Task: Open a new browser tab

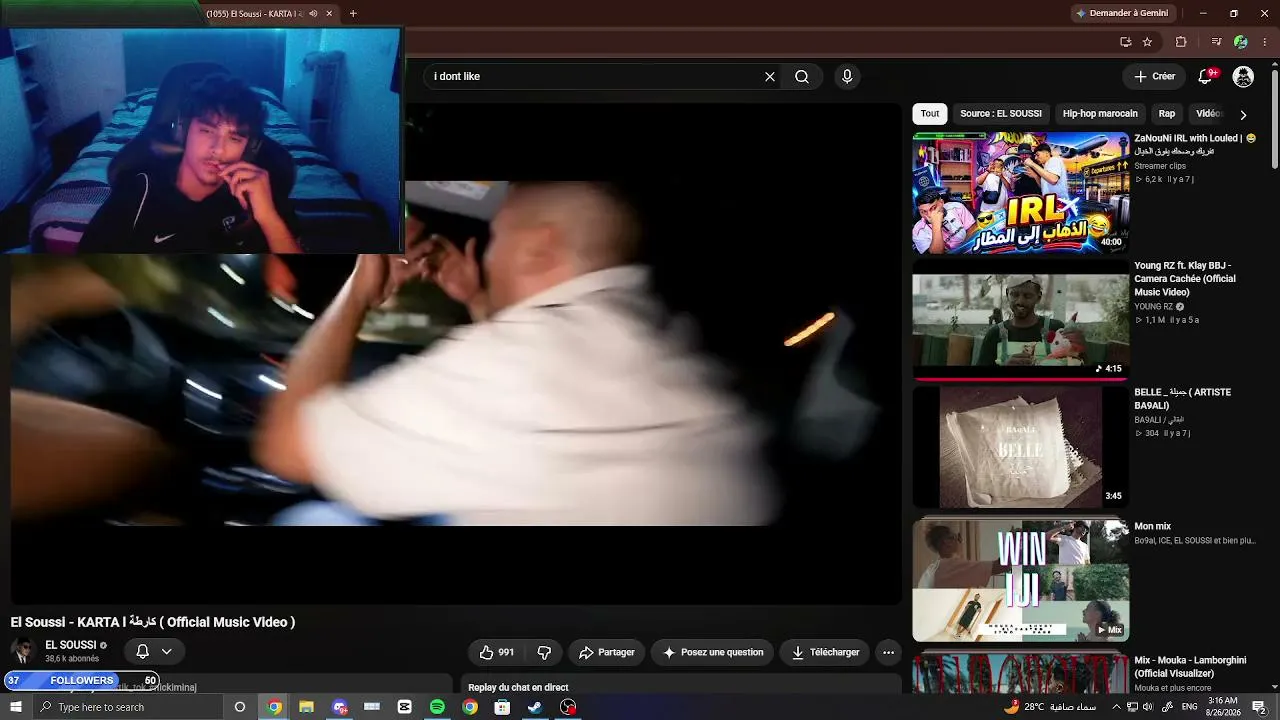Action: pyautogui.click(x=353, y=14)
